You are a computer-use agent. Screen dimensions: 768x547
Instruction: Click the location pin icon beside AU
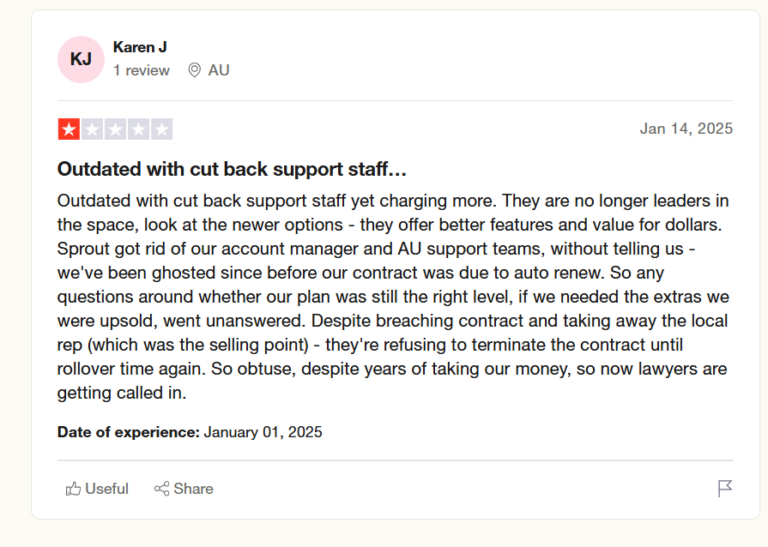pyautogui.click(x=194, y=70)
